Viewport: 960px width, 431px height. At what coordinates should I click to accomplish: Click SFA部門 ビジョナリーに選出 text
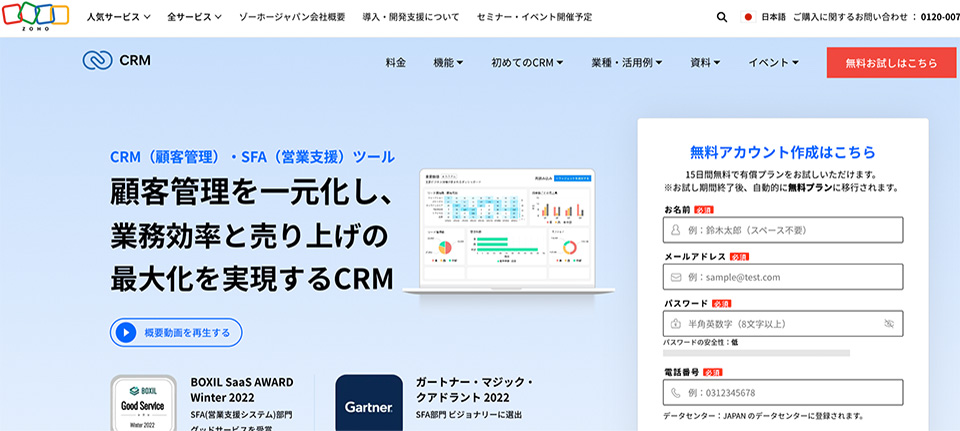point(469,415)
